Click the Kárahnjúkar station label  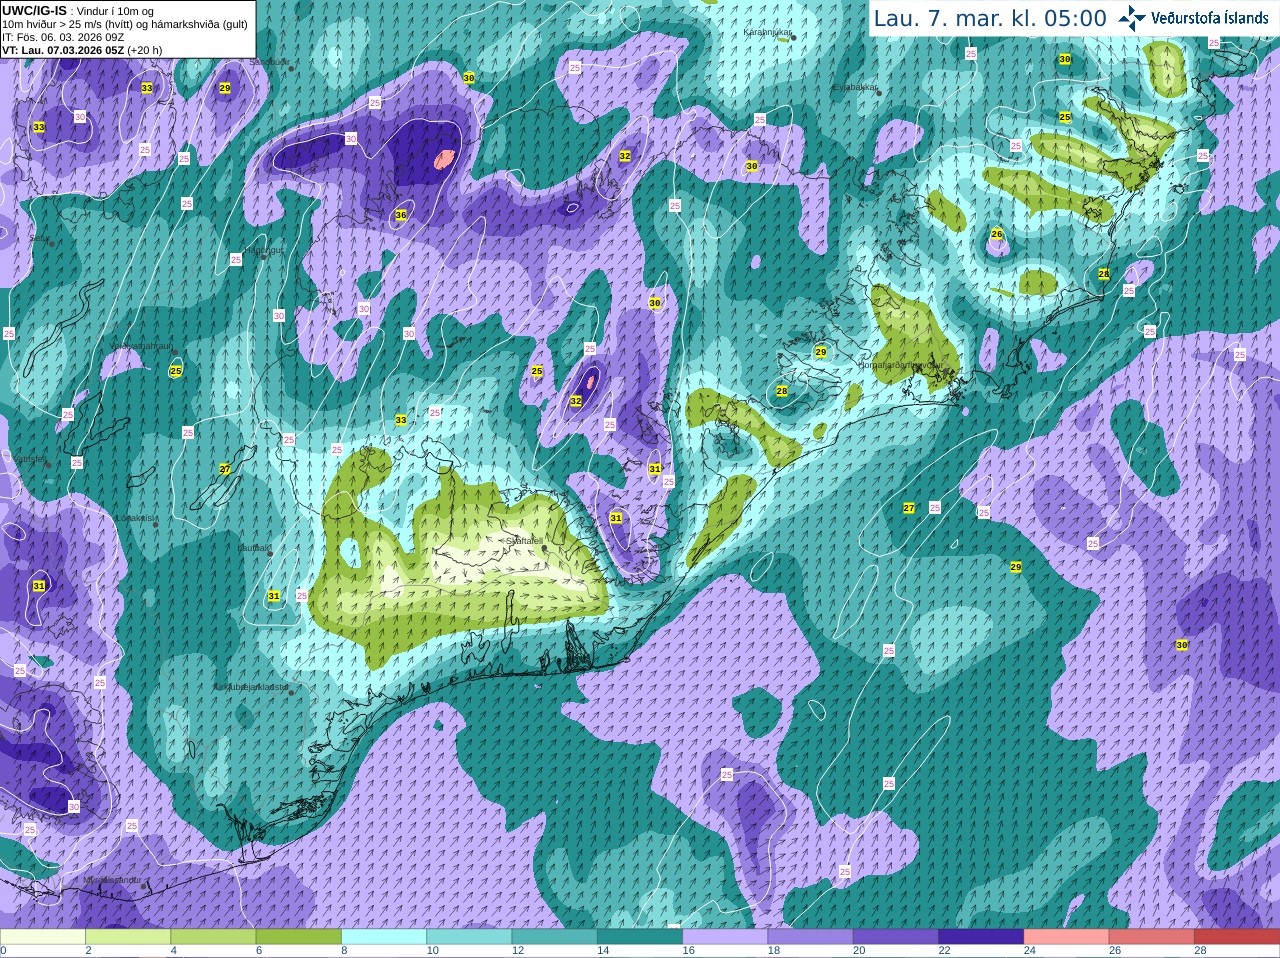(x=767, y=33)
